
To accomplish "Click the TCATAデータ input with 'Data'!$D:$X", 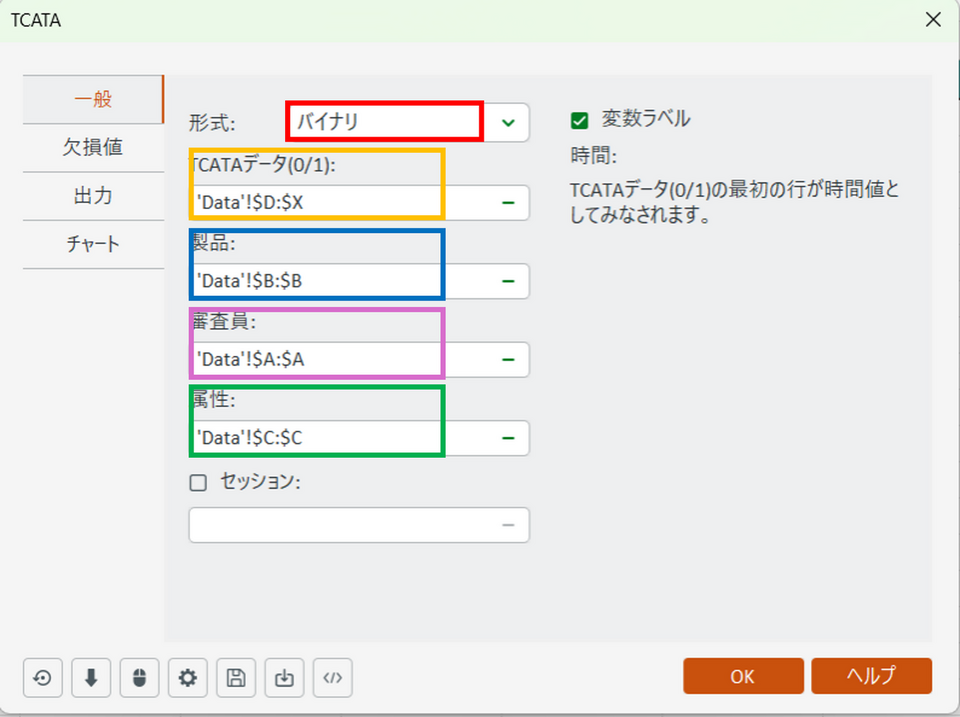I will pos(359,203).
